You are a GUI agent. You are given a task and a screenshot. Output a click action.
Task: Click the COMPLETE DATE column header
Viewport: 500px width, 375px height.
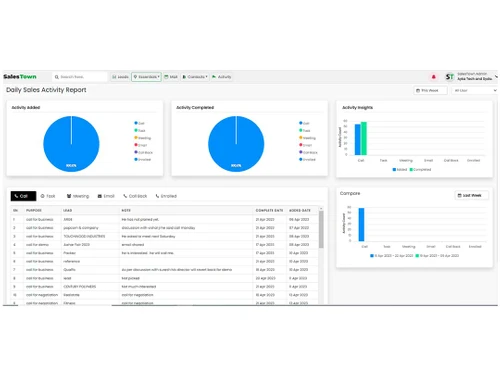click(269, 210)
